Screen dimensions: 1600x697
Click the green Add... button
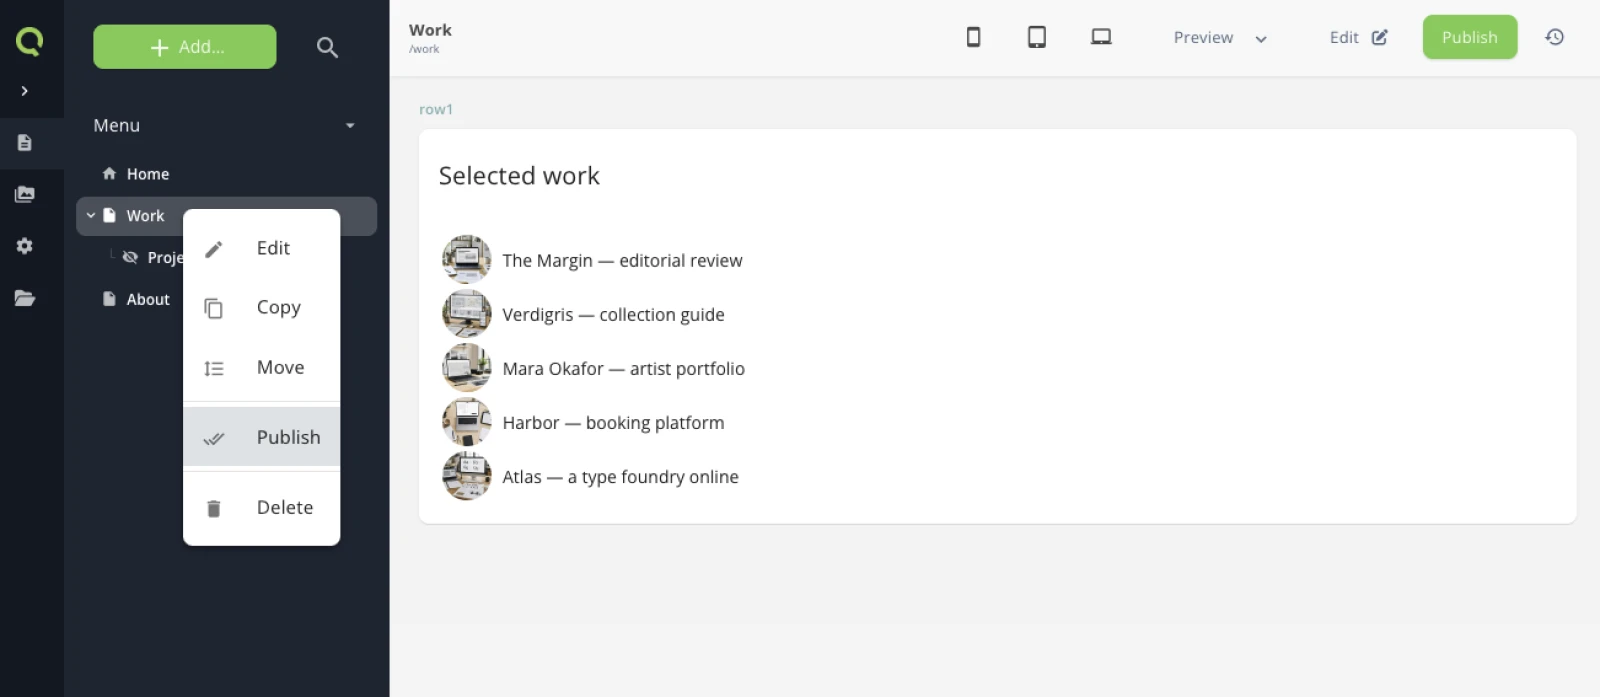[185, 47]
